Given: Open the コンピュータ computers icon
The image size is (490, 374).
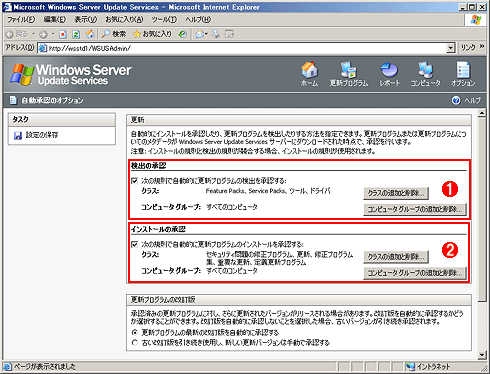Looking at the screenshot, I should 425,70.
